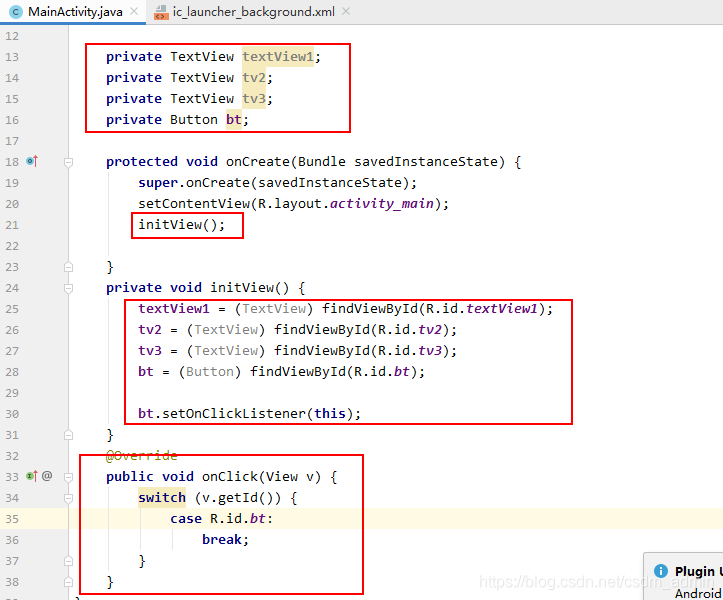Click the break statement on line 36
Screen dimensions: 723x600
[x=225, y=540]
